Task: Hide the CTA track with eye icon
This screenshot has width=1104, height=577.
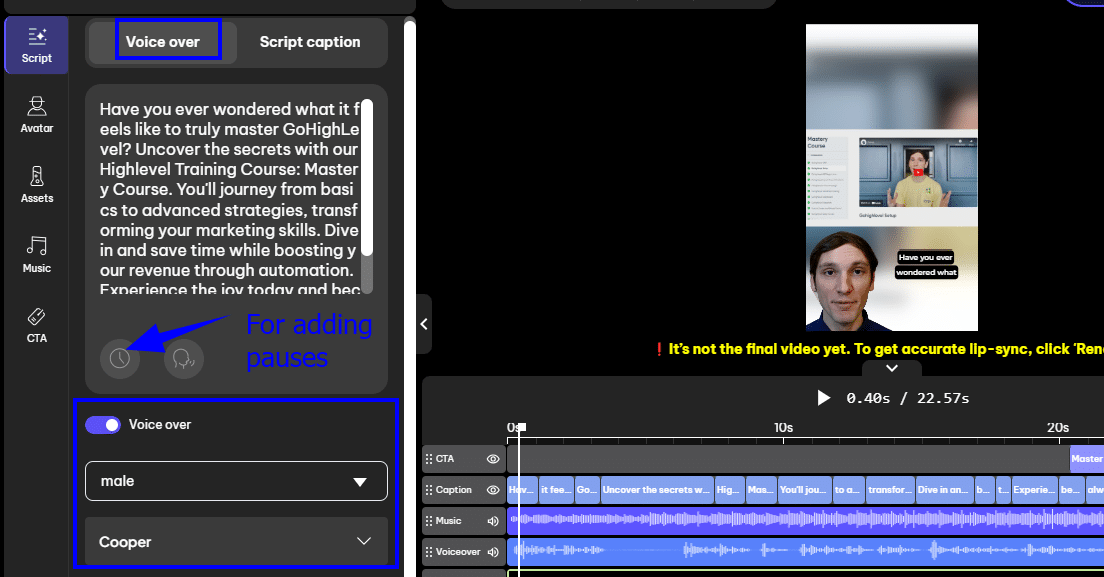Action: coord(493,459)
